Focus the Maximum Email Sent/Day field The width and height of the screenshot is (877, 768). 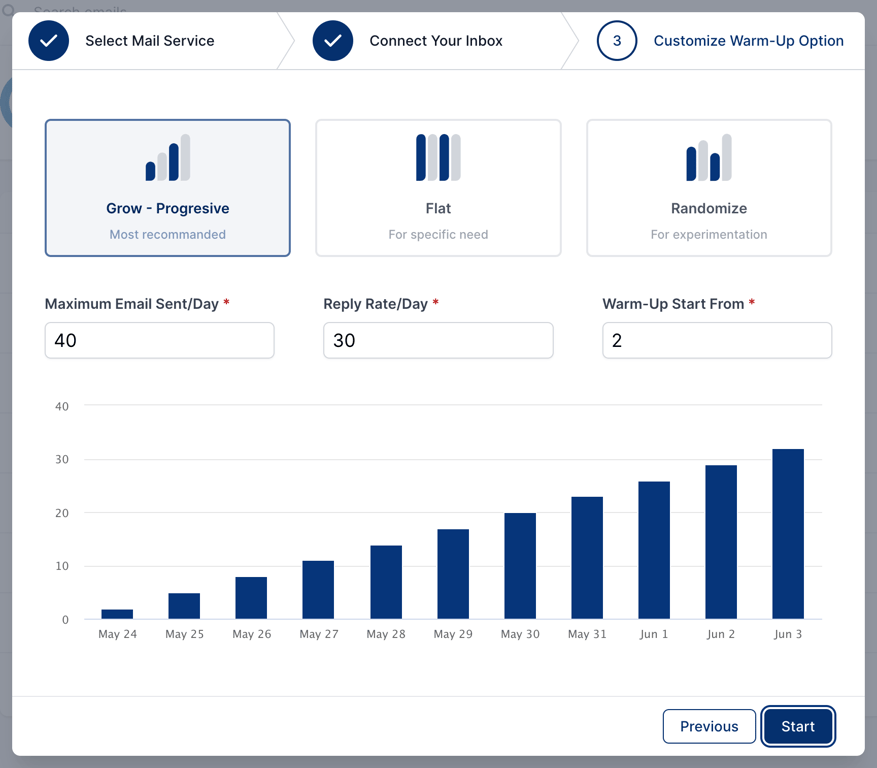pos(159,340)
